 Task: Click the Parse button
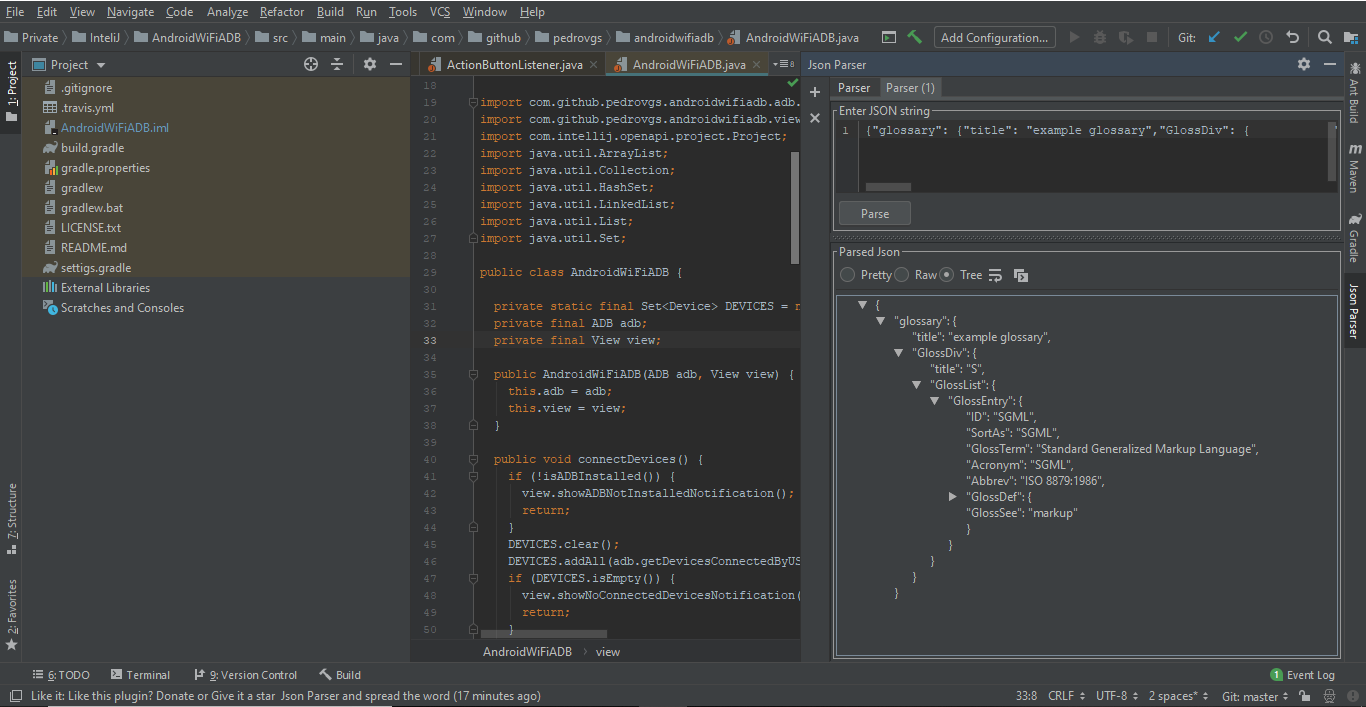coord(874,213)
